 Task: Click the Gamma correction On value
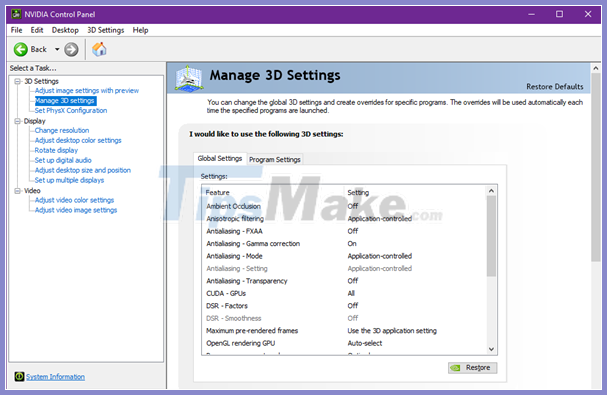[352, 244]
